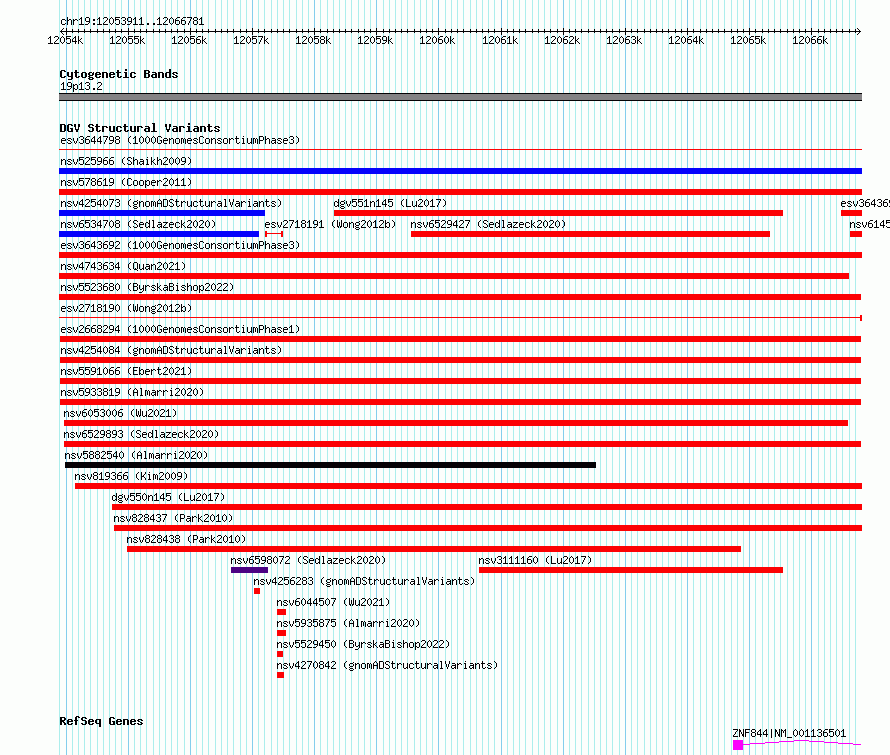Select the nsv4254084 gnomADStructuralVariants label

pos(171,350)
